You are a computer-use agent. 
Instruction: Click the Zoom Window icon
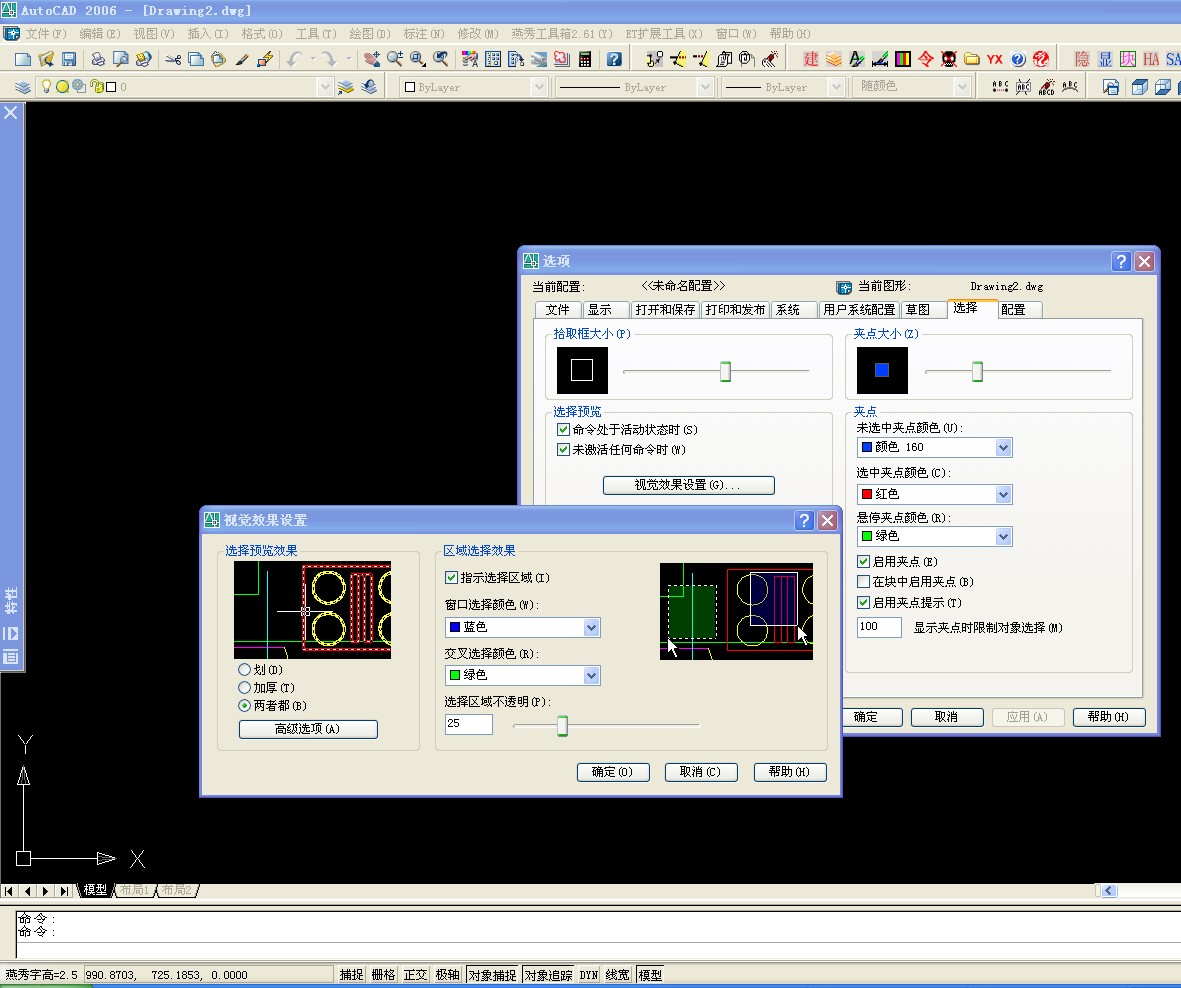417,59
